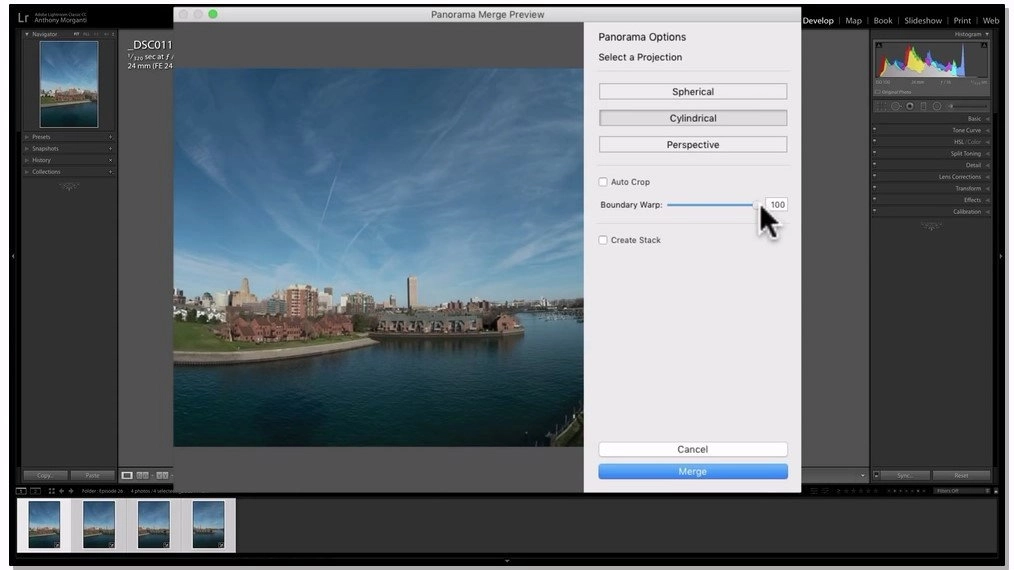Screen dimensions: 1014x570
Task: Open the Map module tab
Action: click(854, 21)
